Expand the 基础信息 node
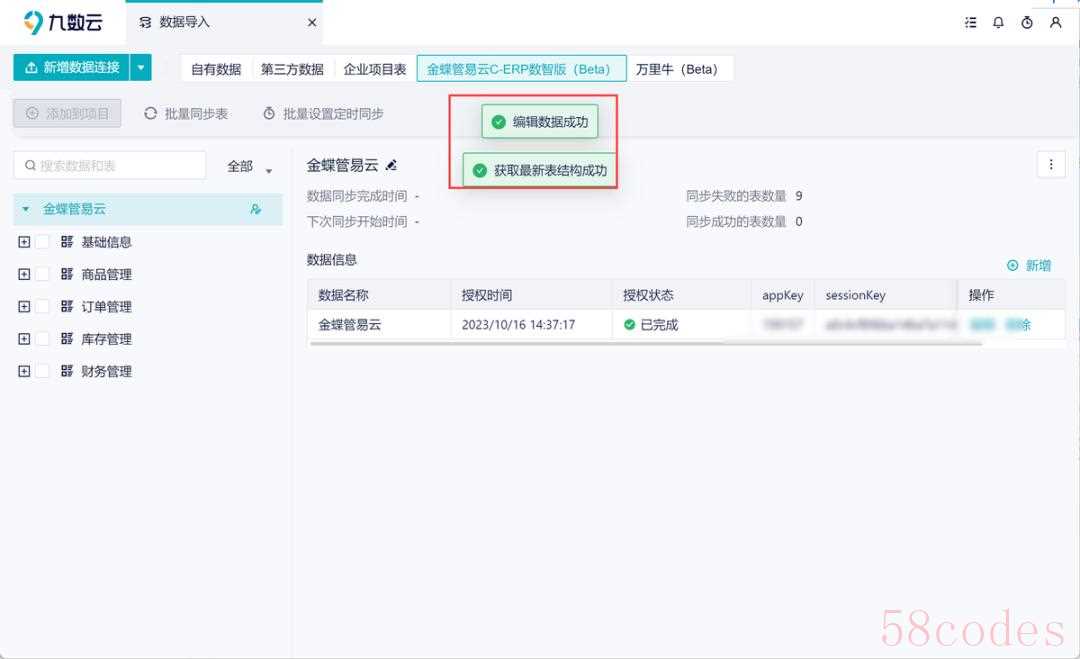 [x=24, y=242]
